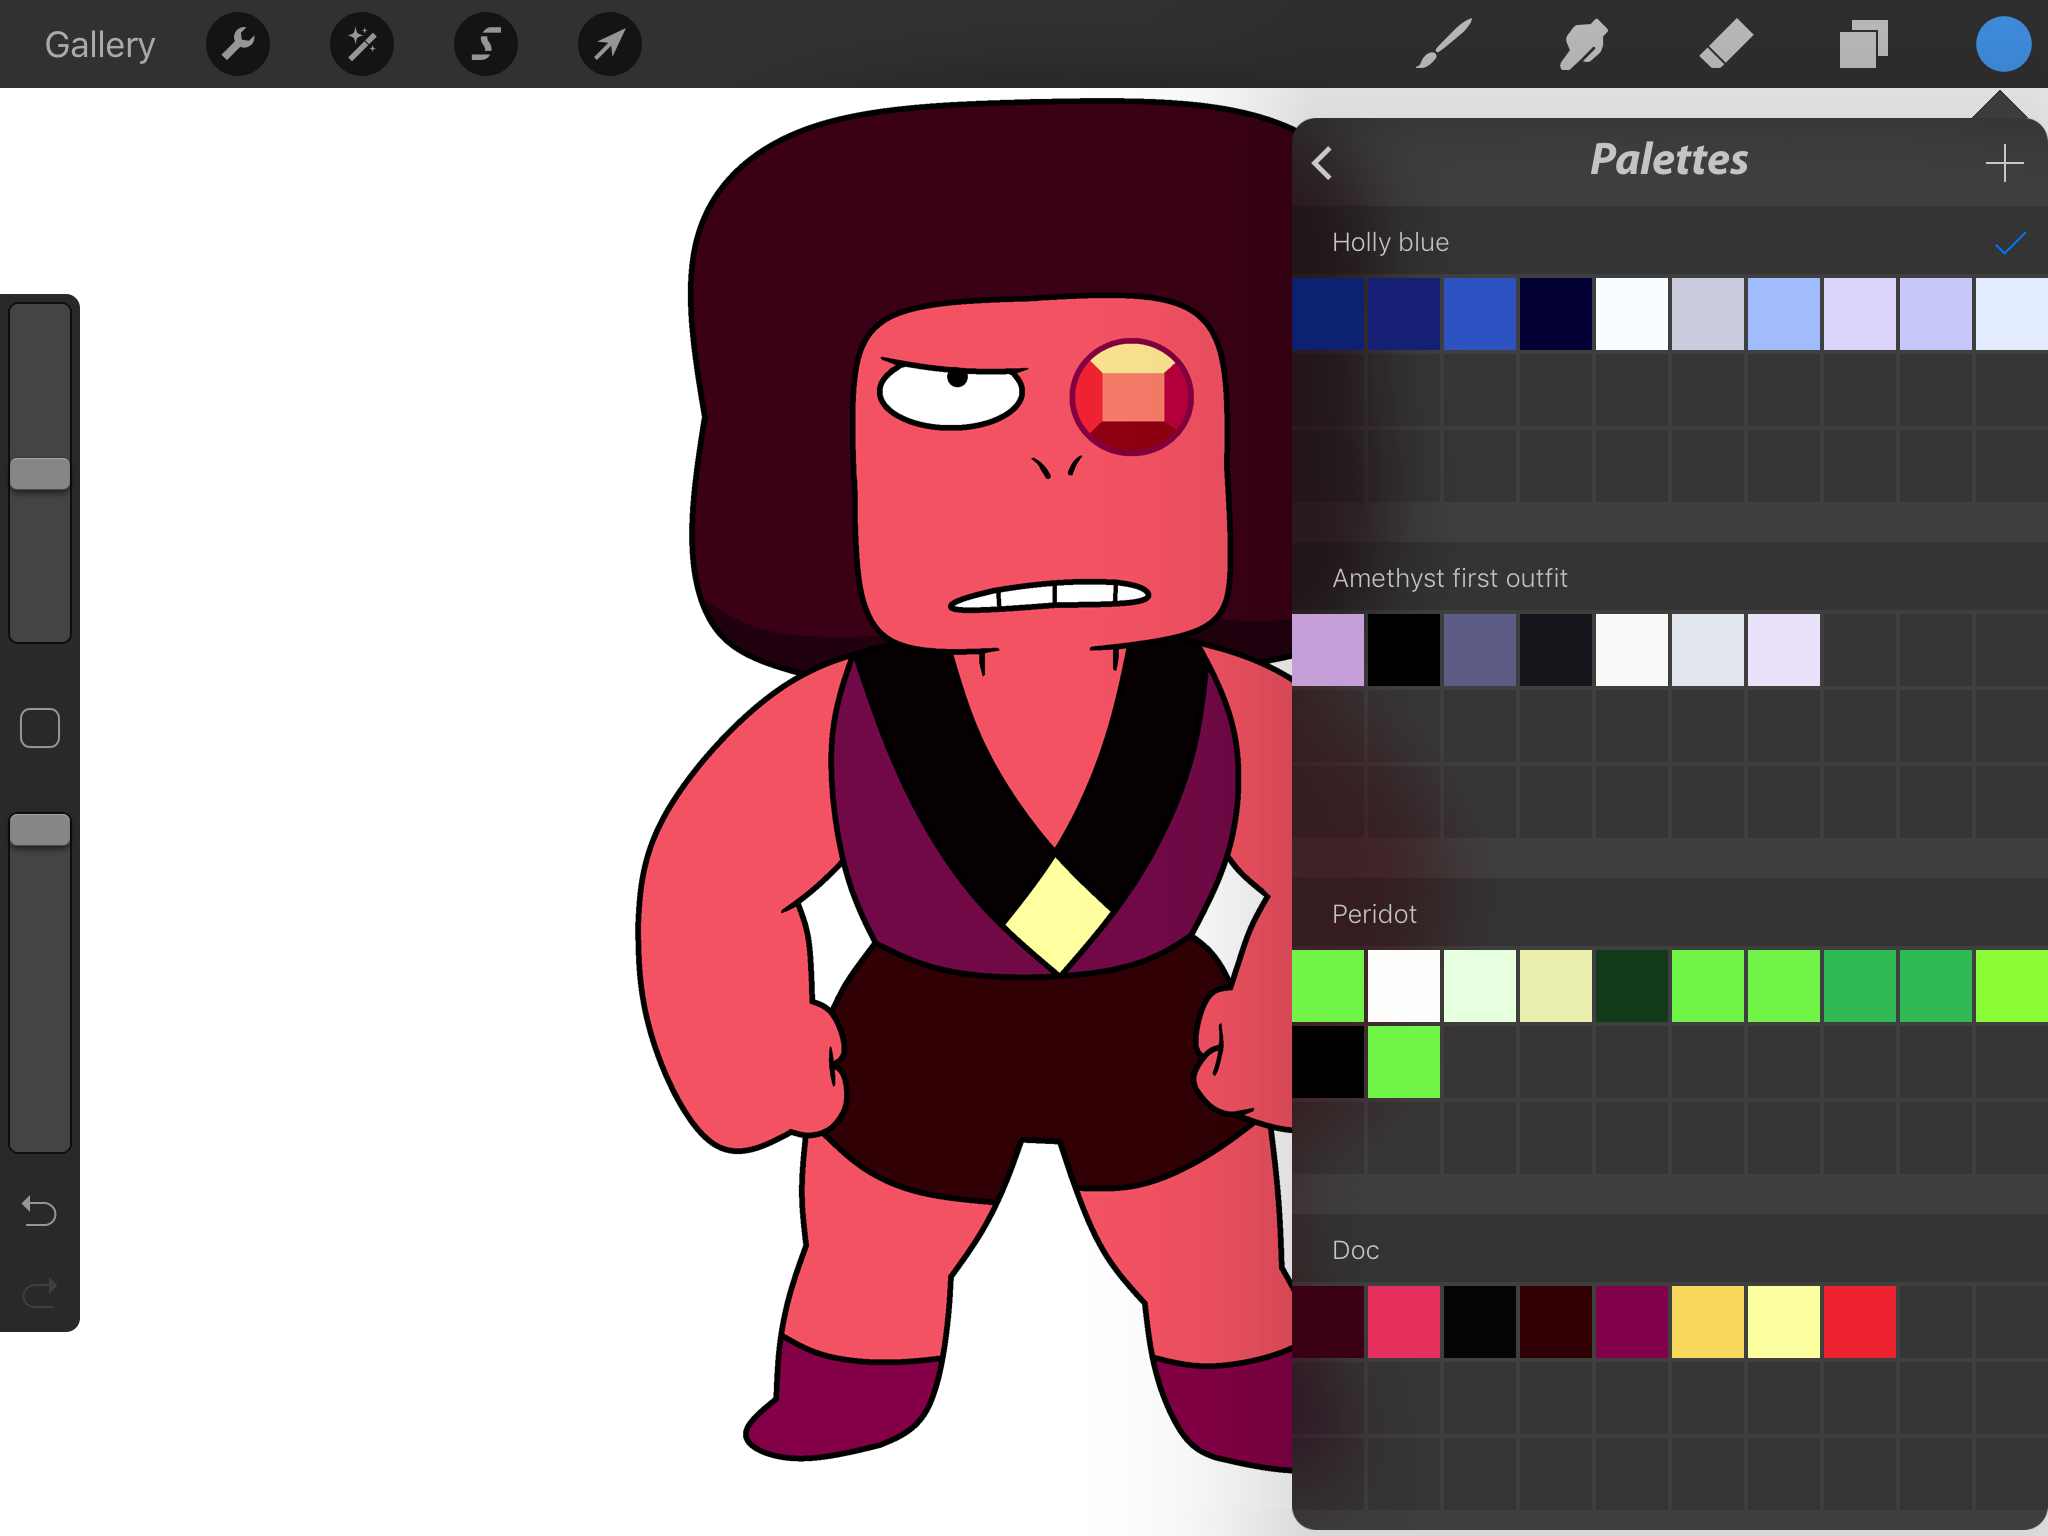The width and height of the screenshot is (2048, 1536).
Task: Pick the lilac swatch in Amethyst first outfit
Action: [x=1328, y=650]
